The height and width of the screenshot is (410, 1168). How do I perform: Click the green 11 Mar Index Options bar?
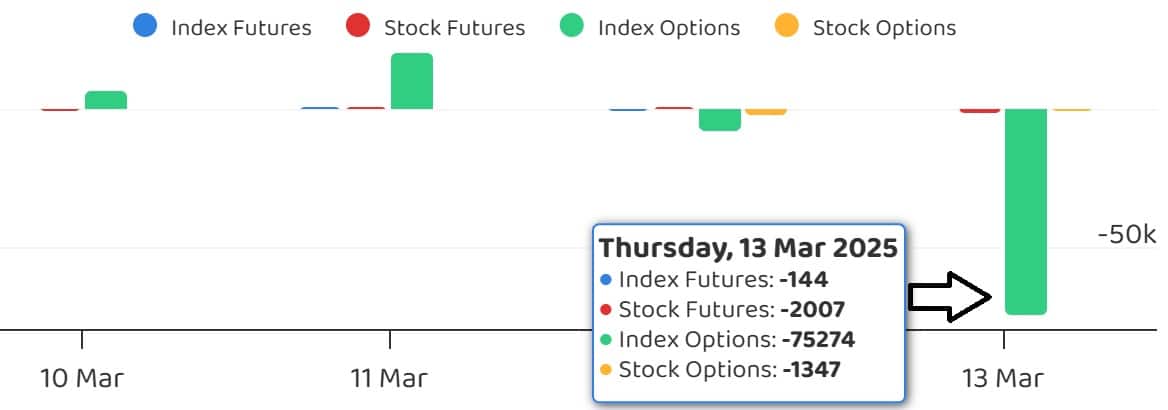click(411, 81)
